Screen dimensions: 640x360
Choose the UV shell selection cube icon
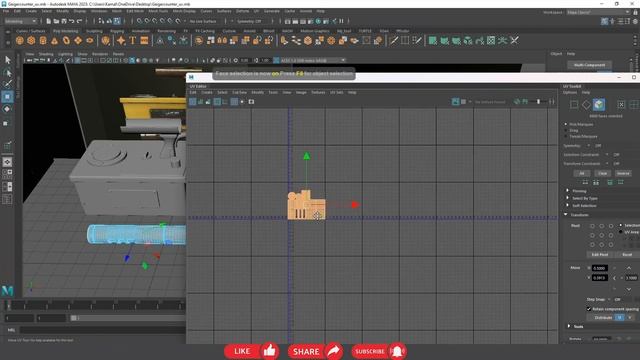[x=599, y=104]
